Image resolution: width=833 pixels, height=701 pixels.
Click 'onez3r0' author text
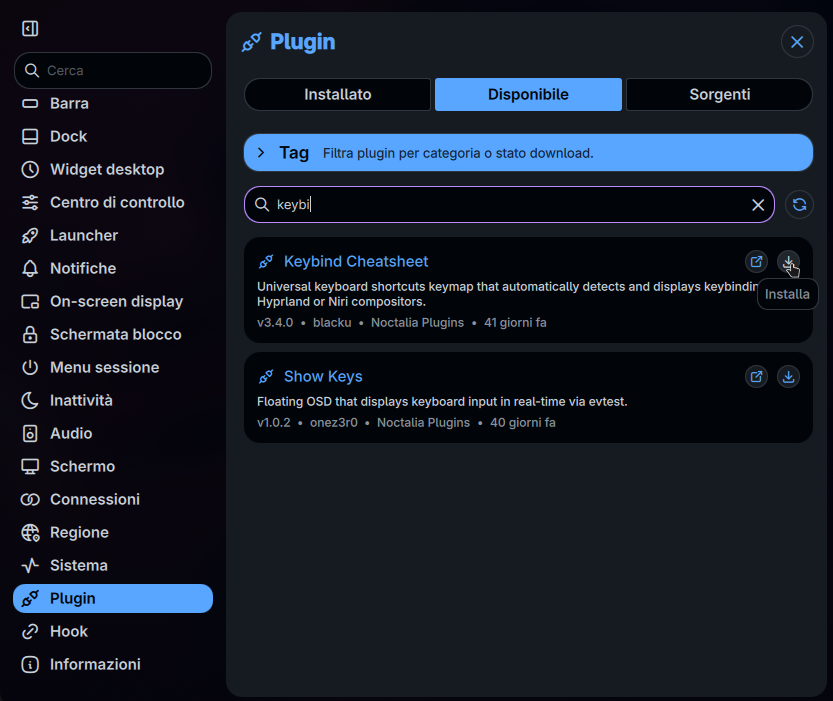(x=334, y=423)
